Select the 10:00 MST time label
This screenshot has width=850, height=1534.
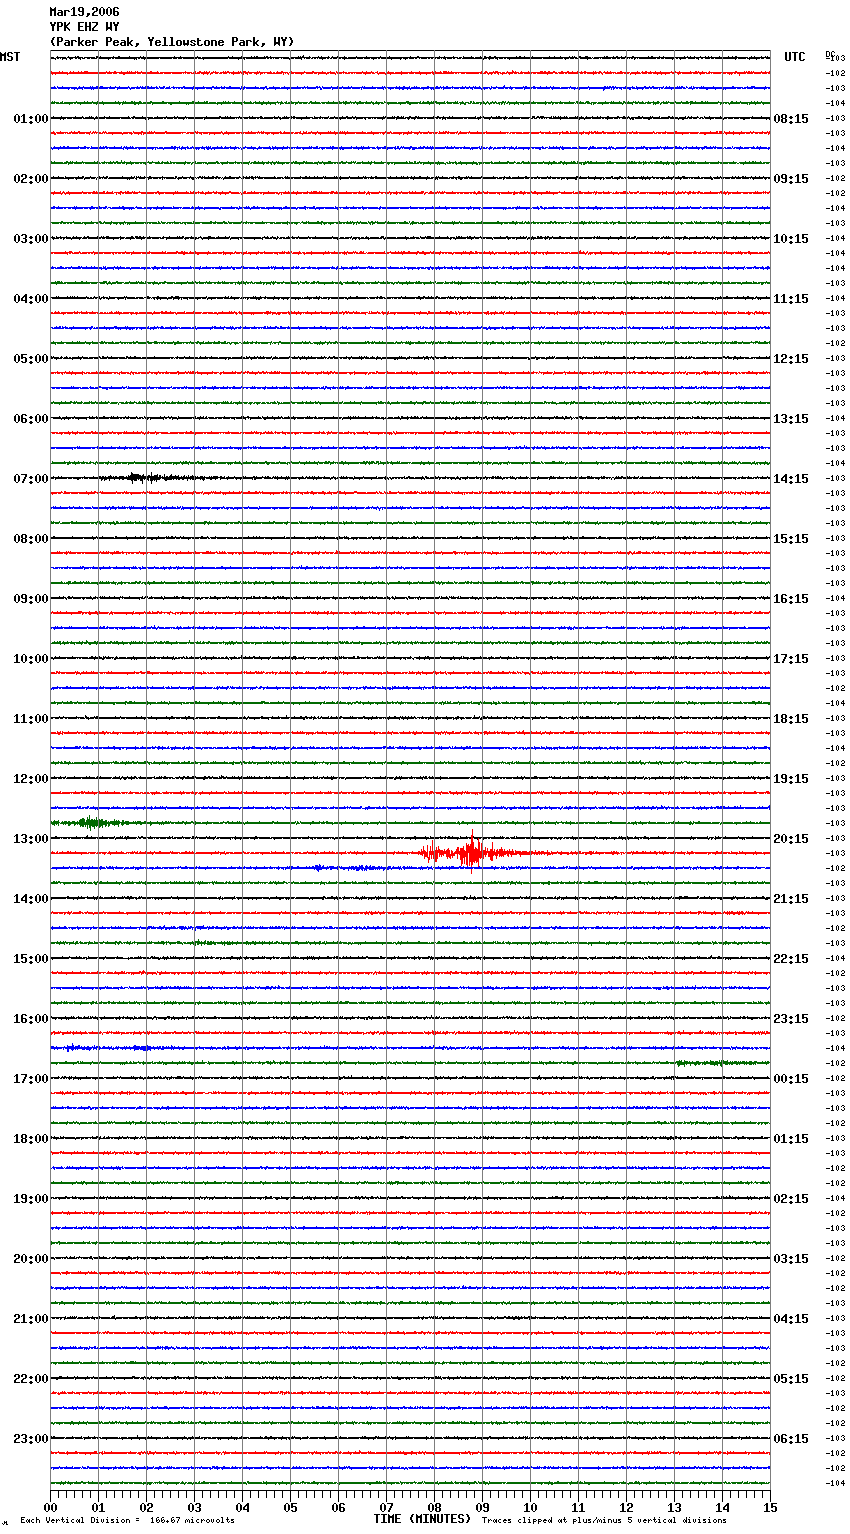pos(31,659)
